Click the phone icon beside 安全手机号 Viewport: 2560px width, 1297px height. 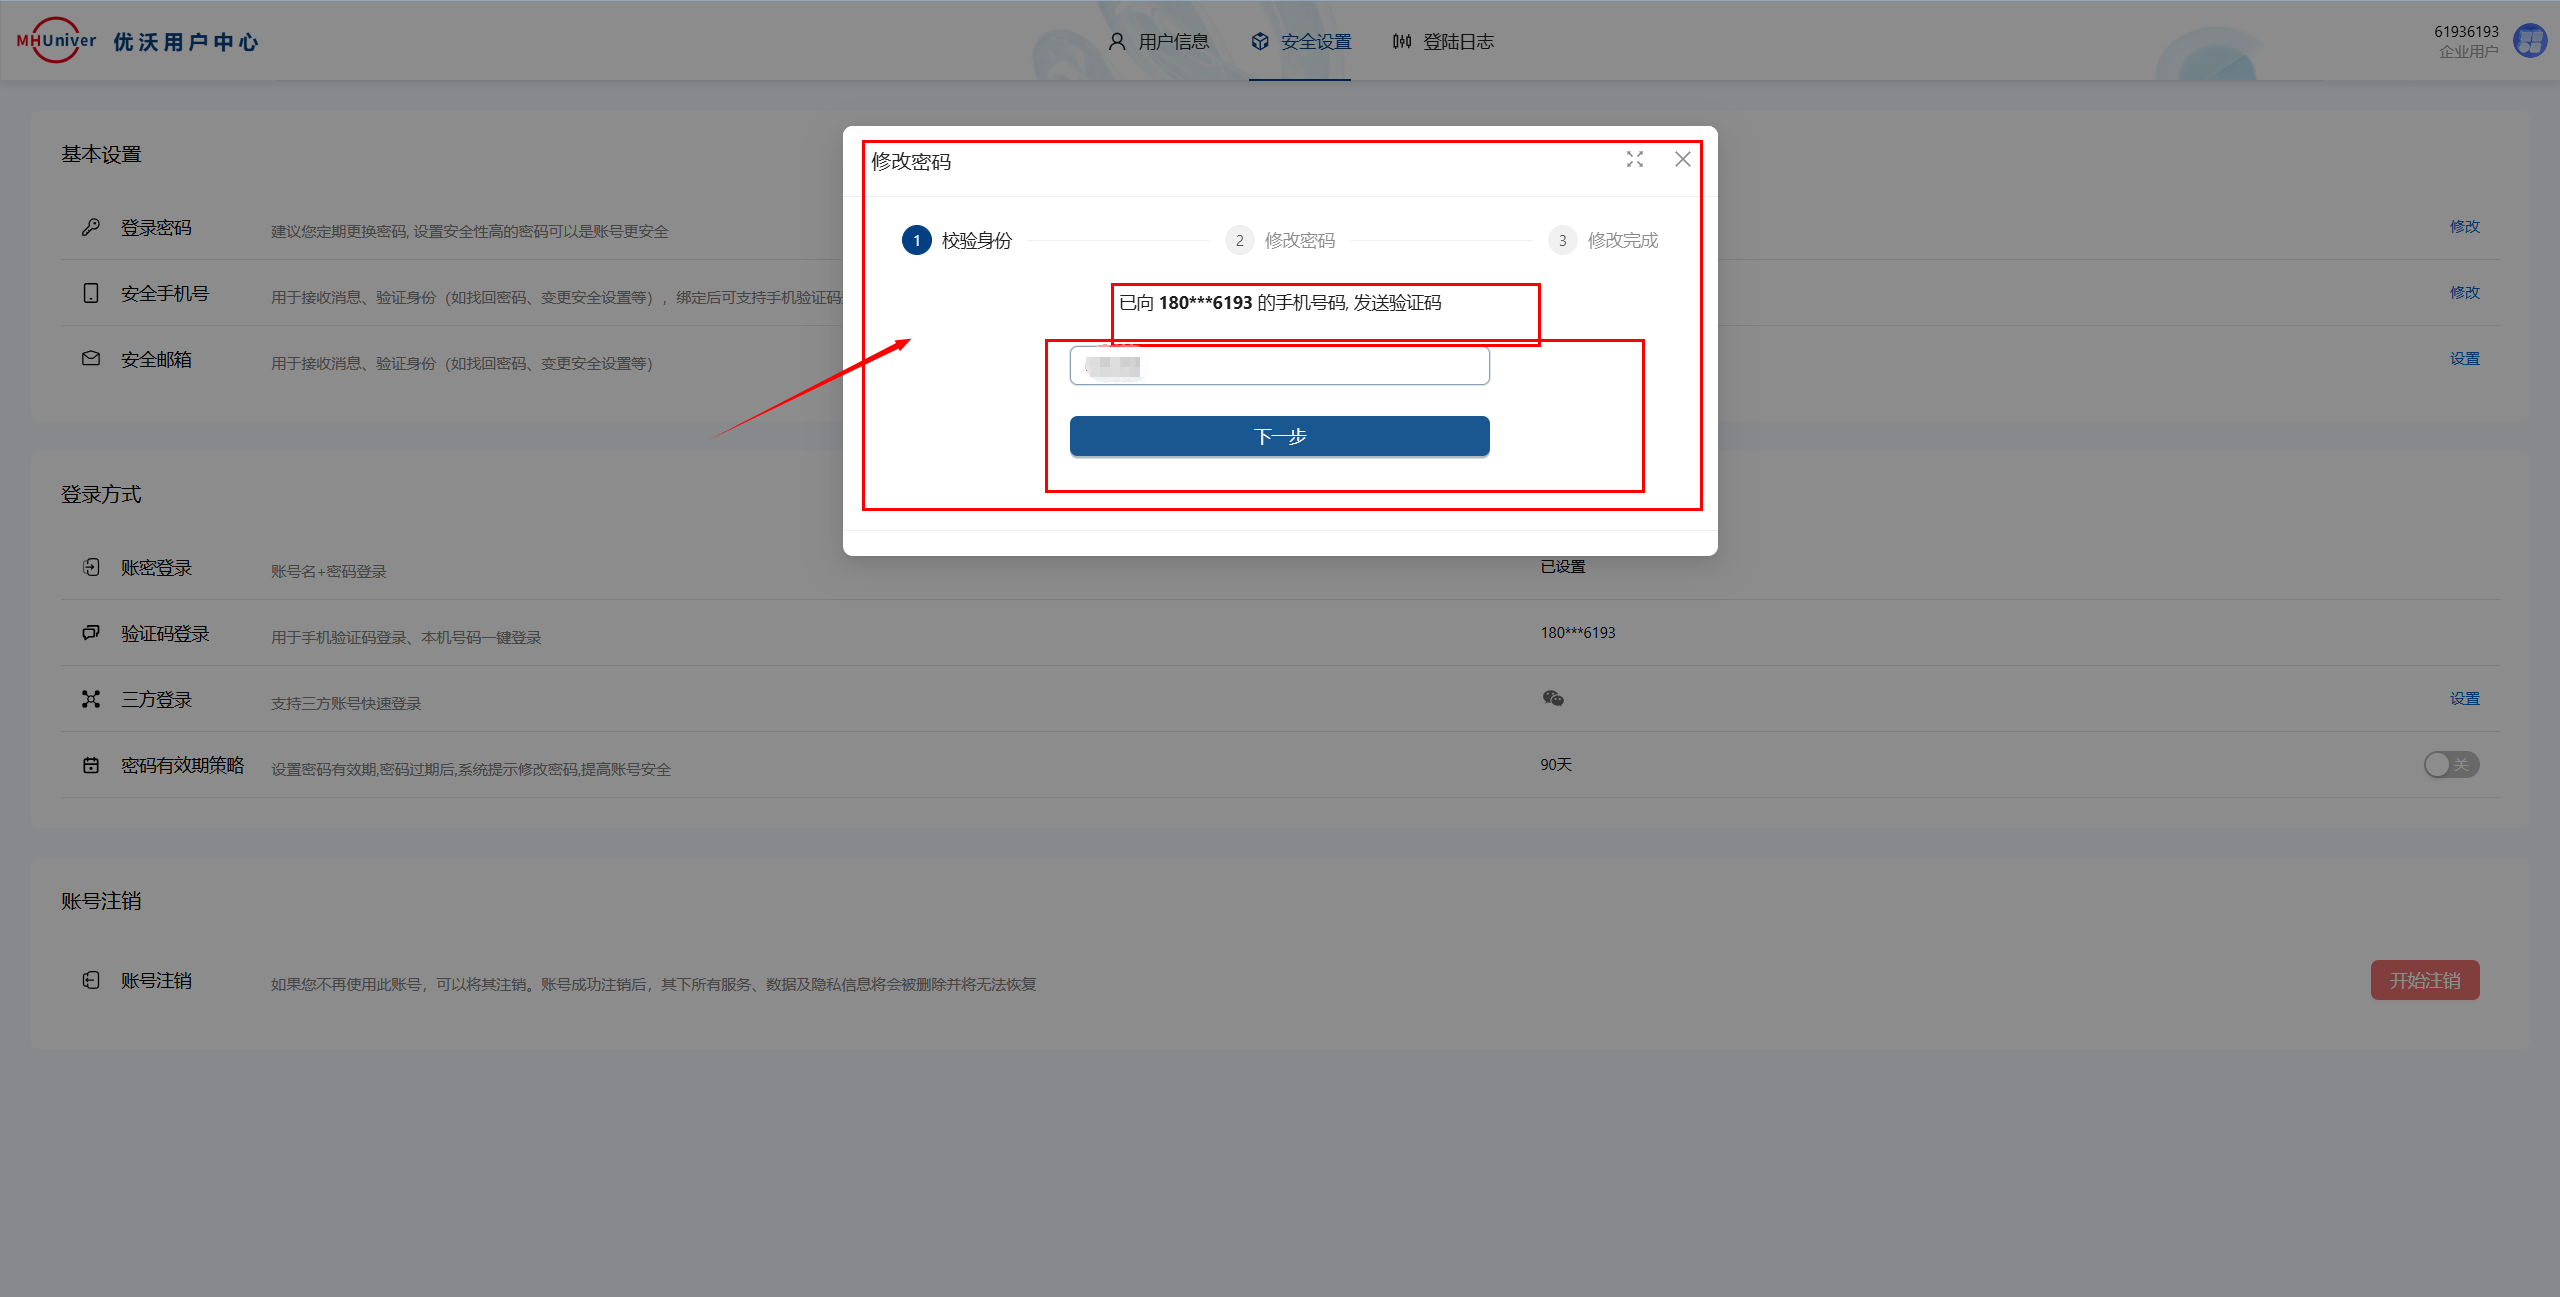point(91,293)
